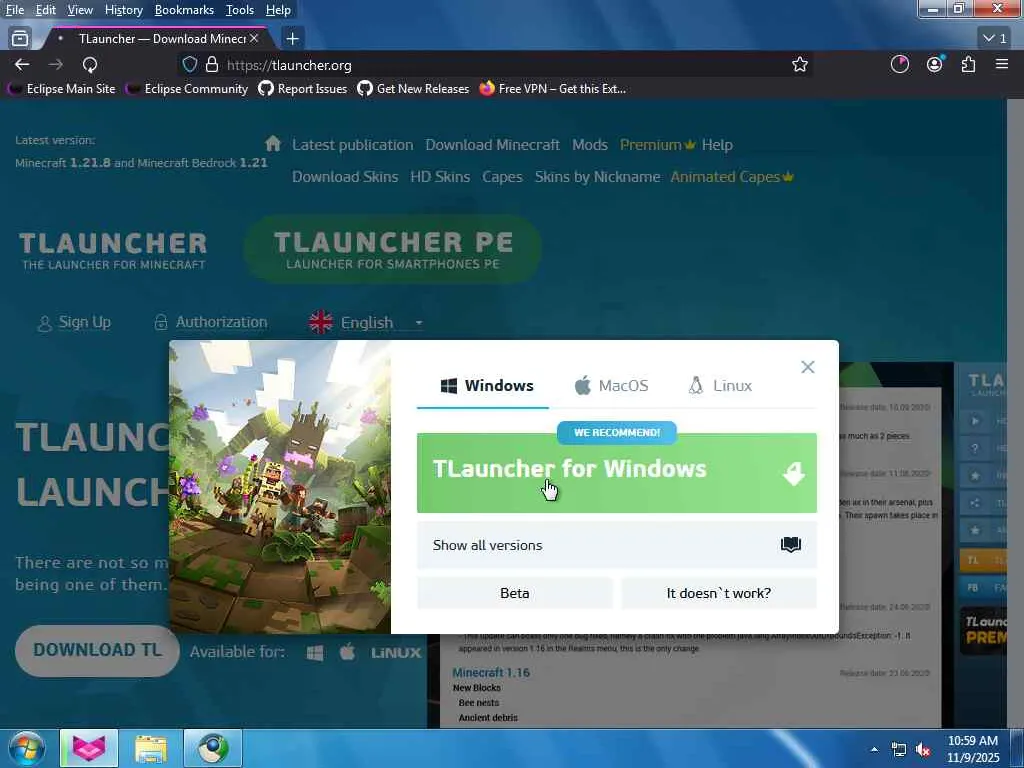The height and width of the screenshot is (768, 1024).
Task: Open the Bookmarks menu
Action: (184, 10)
